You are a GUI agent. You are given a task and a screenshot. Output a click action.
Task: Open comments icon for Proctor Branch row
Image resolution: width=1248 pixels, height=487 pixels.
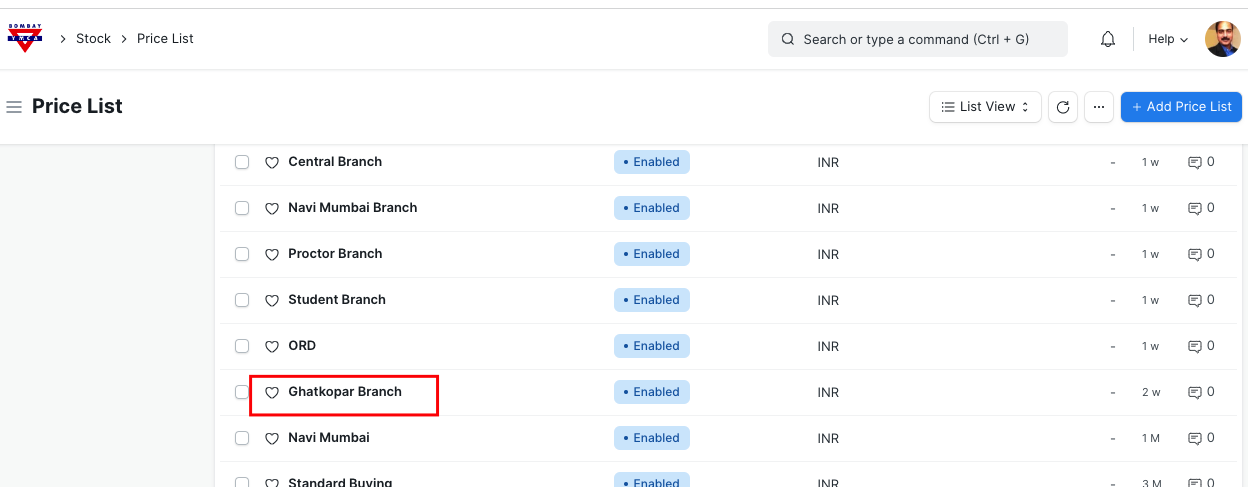pyautogui.click(x=1194, y=254)
